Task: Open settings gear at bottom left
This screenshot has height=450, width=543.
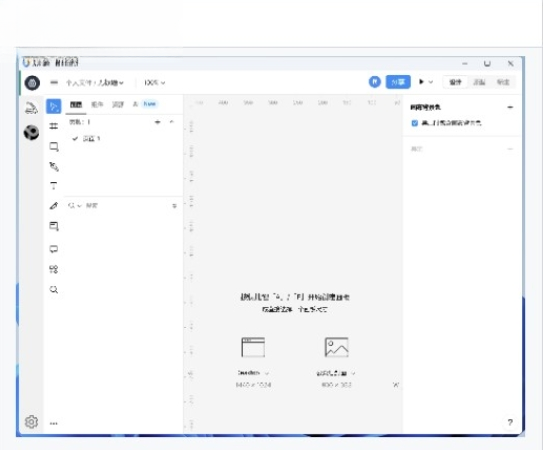Action: [x=32, y=422]
